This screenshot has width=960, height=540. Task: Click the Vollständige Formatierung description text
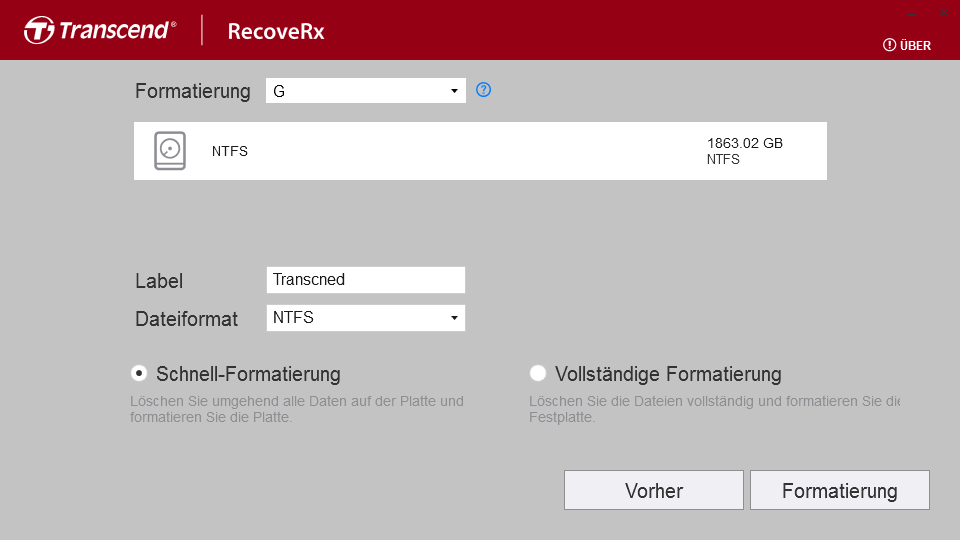(714, 409)
